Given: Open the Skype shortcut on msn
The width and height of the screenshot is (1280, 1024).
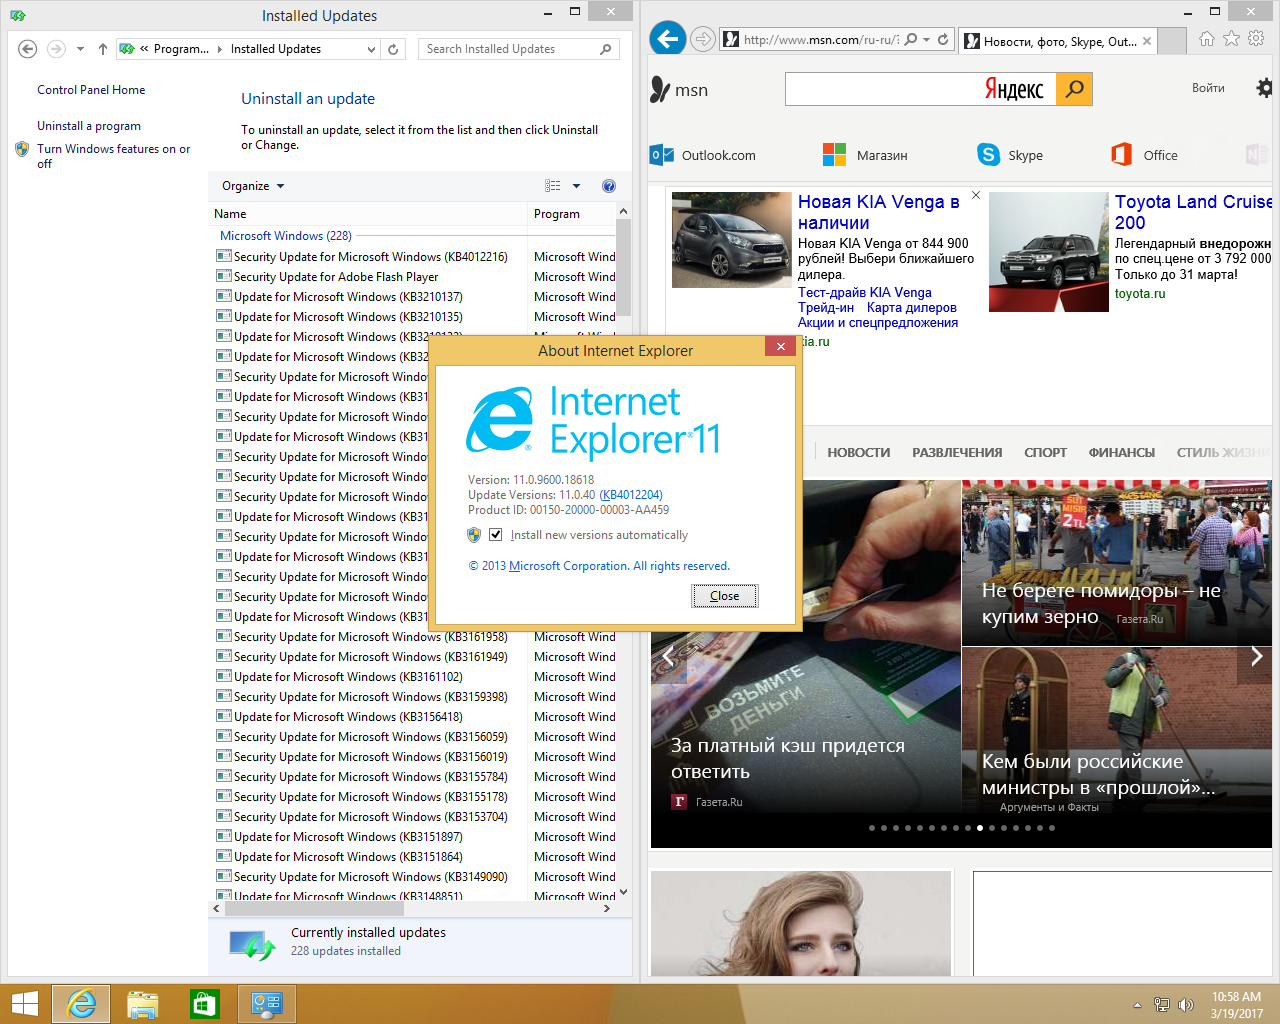Looking at the screenshot, I should coord(1010,155).
